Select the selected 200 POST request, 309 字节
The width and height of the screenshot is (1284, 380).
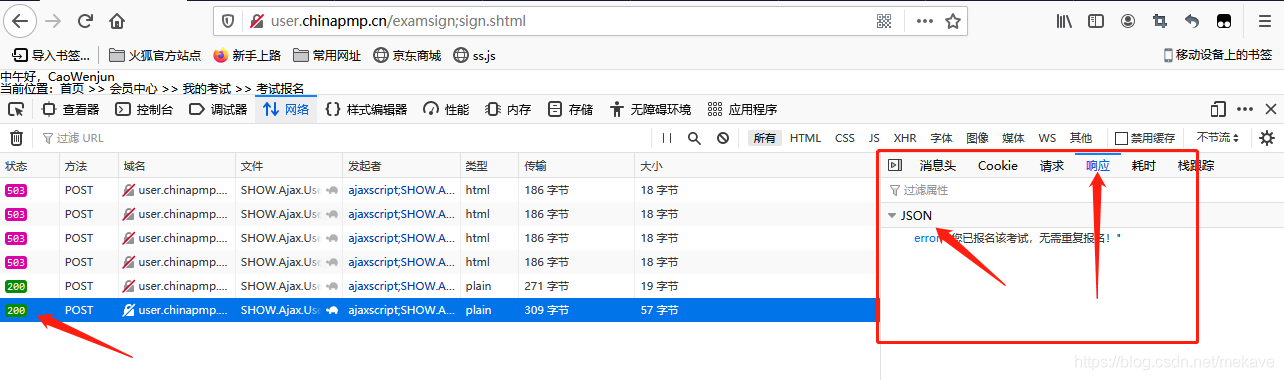[x=440, y=310]
